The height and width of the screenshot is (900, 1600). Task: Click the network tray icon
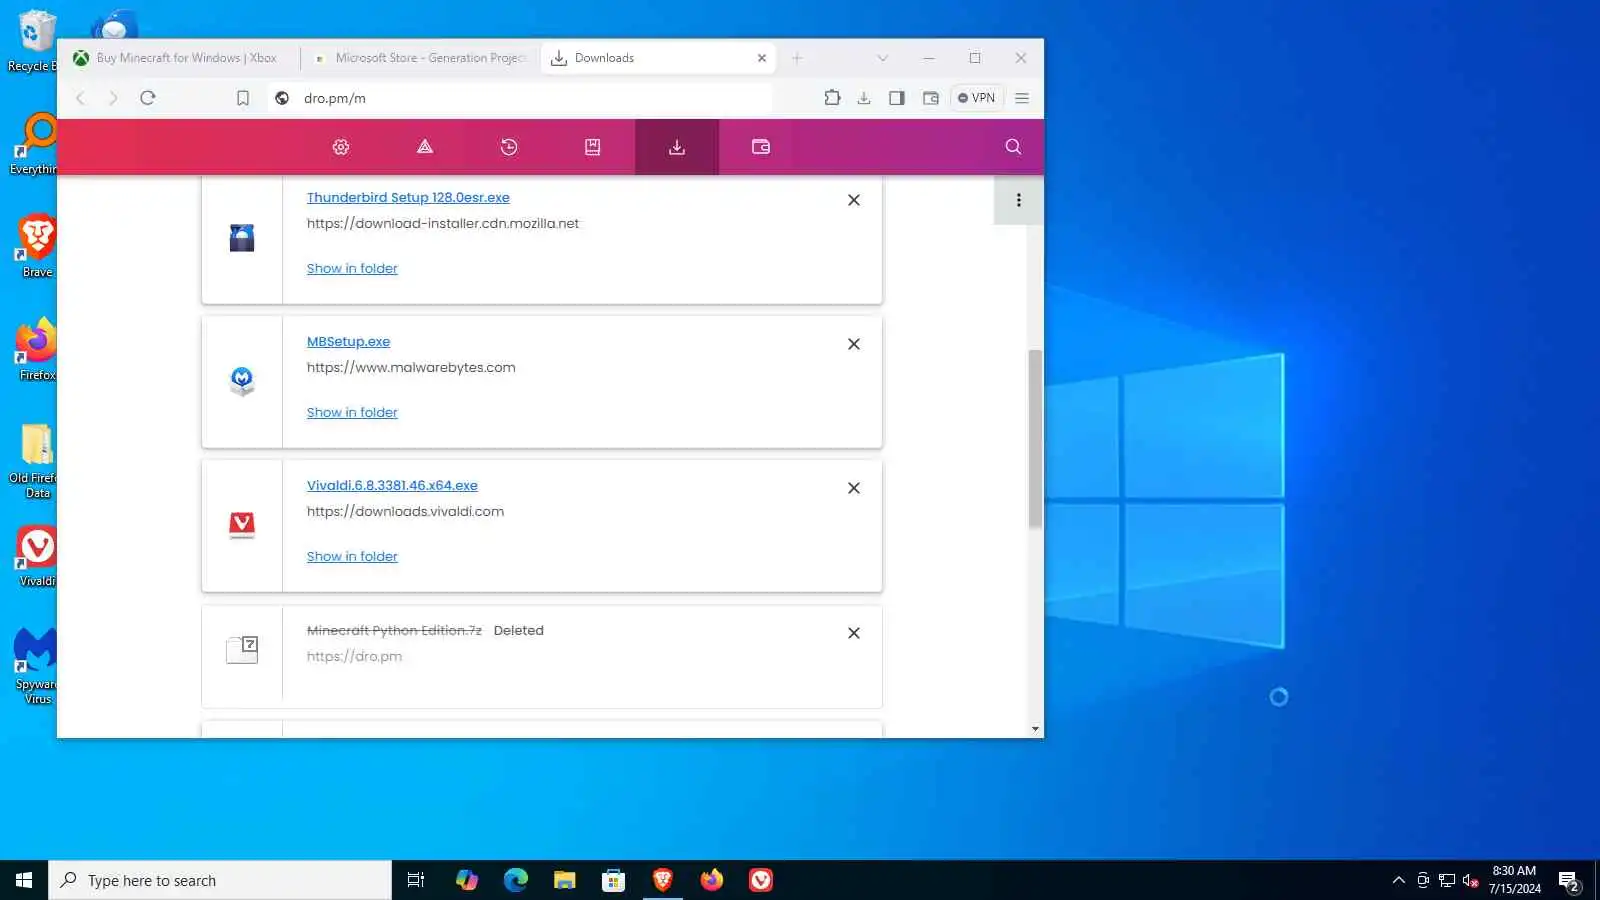click(1447, 880)
